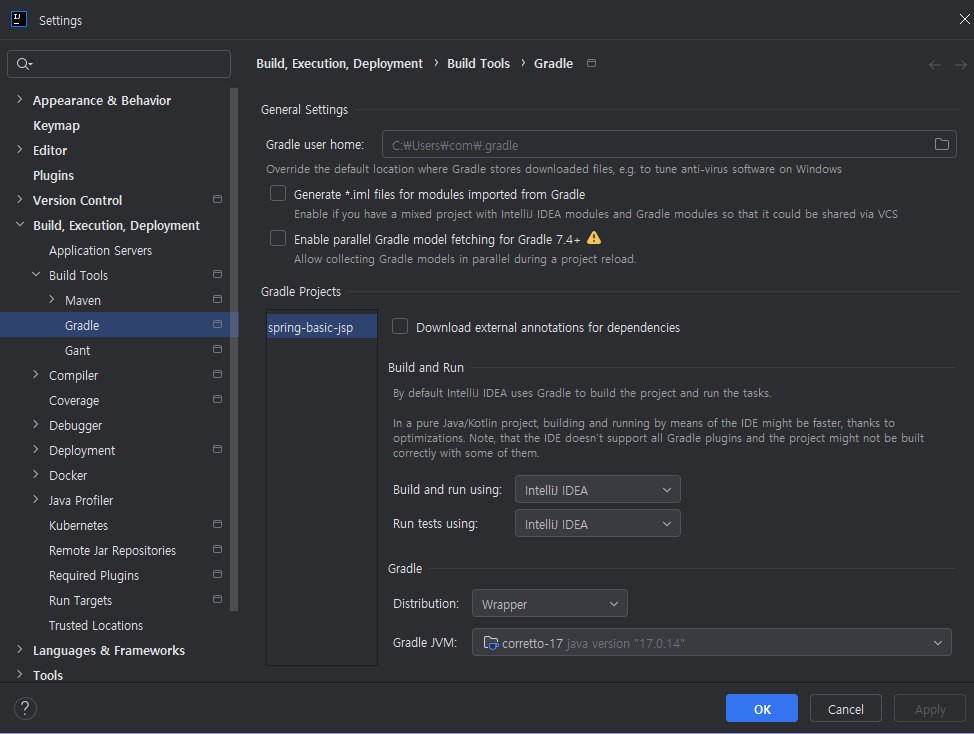Expand Appearance & Behavior section
This screenshot has width=974, height=734.
tap(19, 99)
